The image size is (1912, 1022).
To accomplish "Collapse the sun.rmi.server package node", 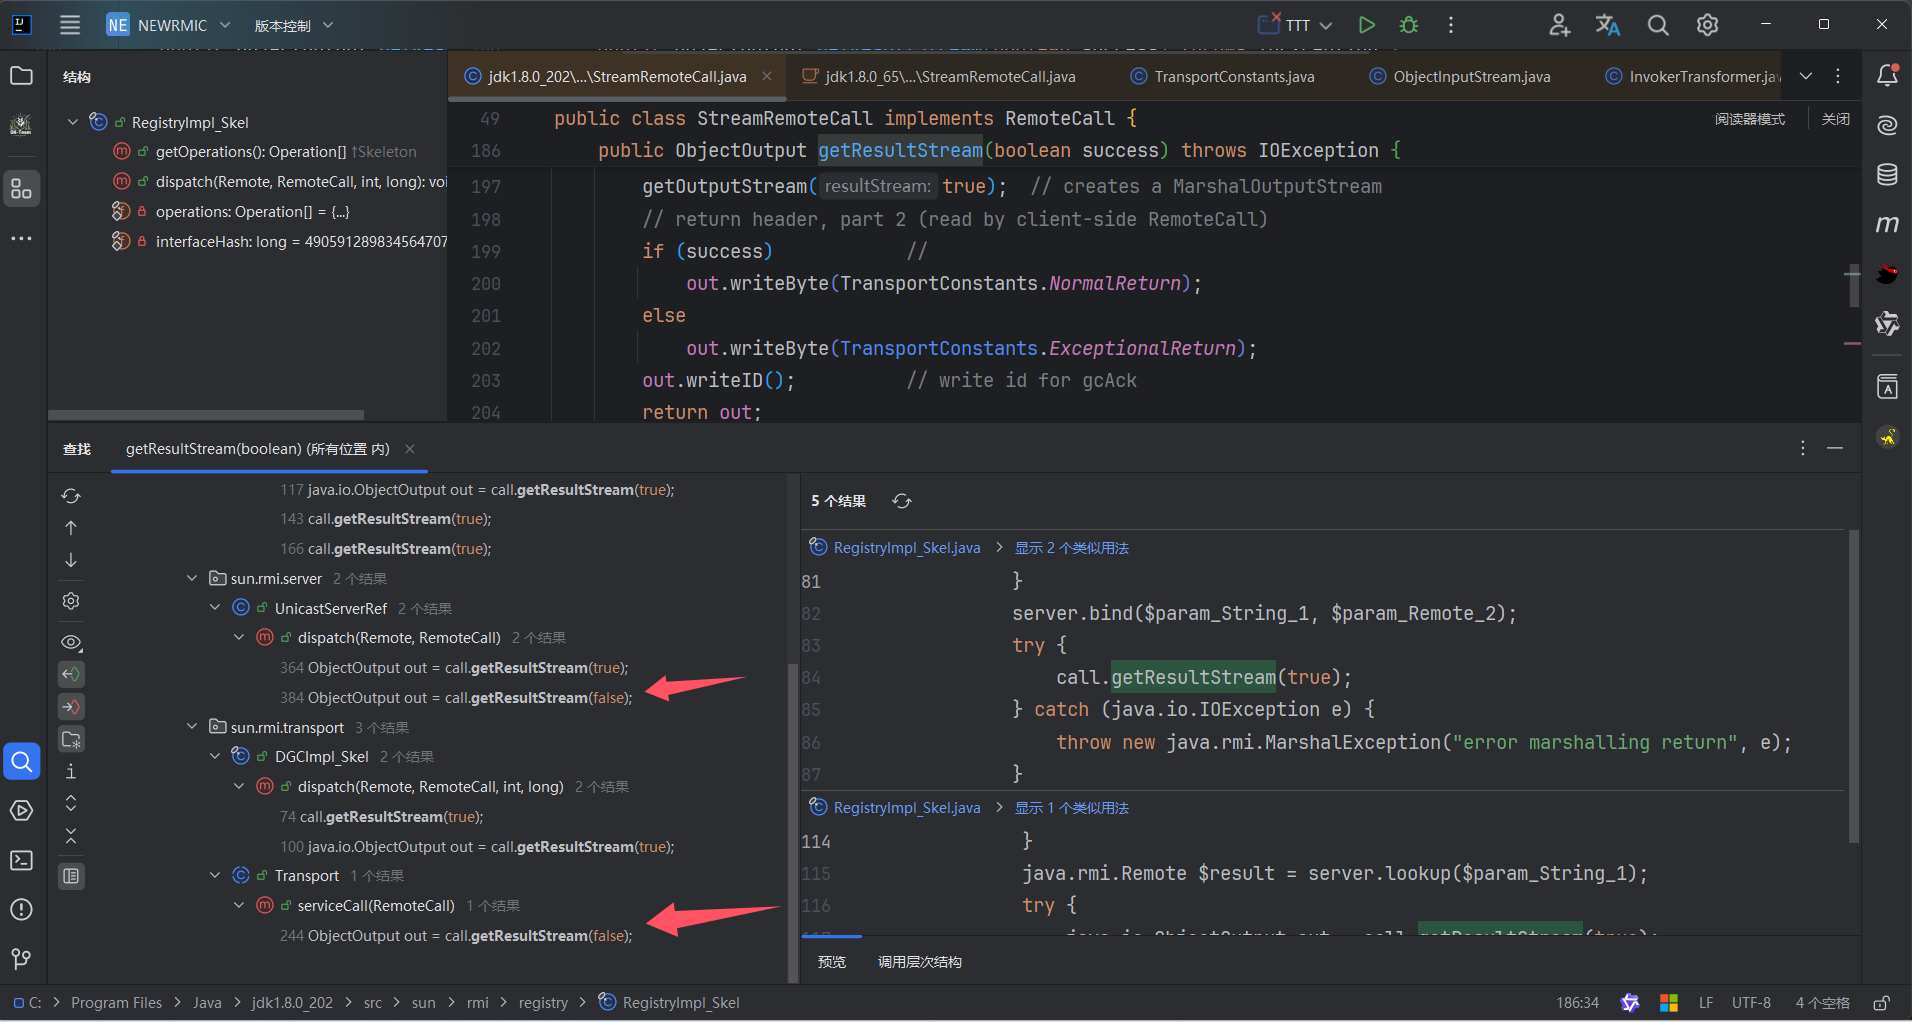I will coord(192,578).
